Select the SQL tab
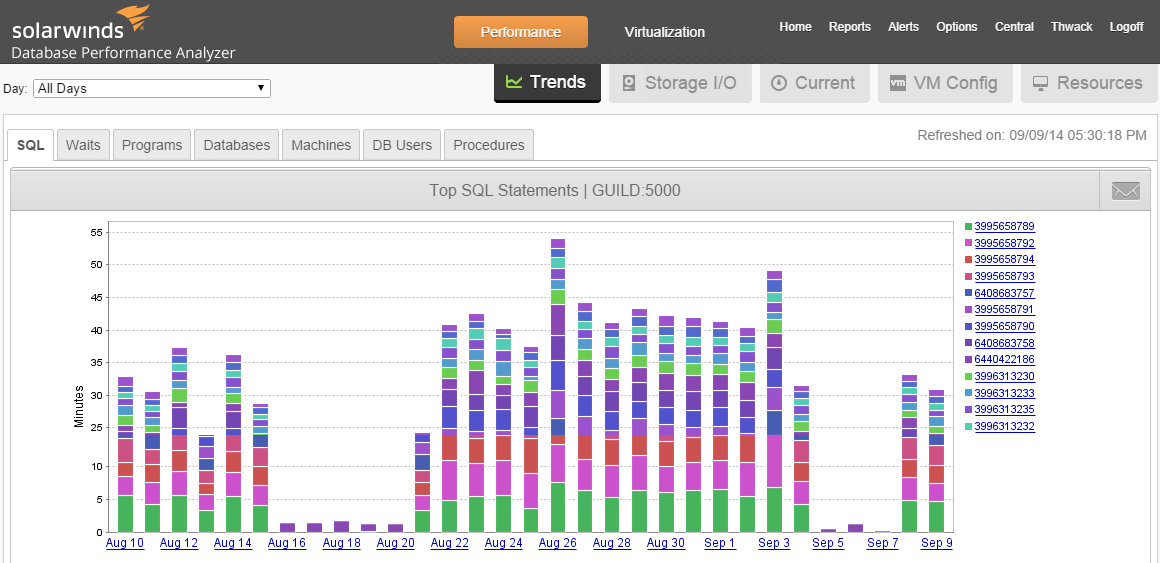 point(31,145)
